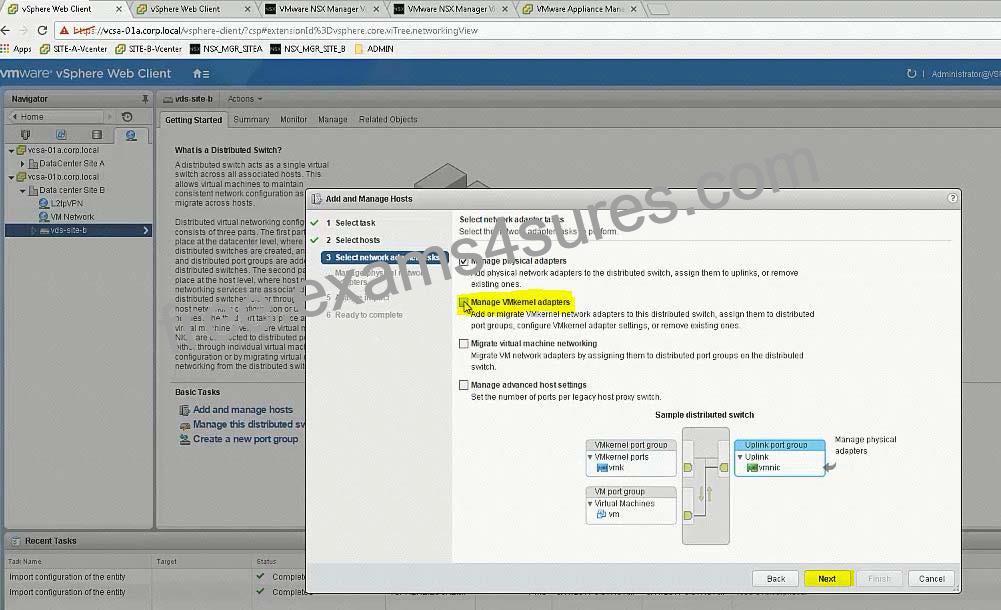Click the refresh icon beside Administrator

(911, 73)
